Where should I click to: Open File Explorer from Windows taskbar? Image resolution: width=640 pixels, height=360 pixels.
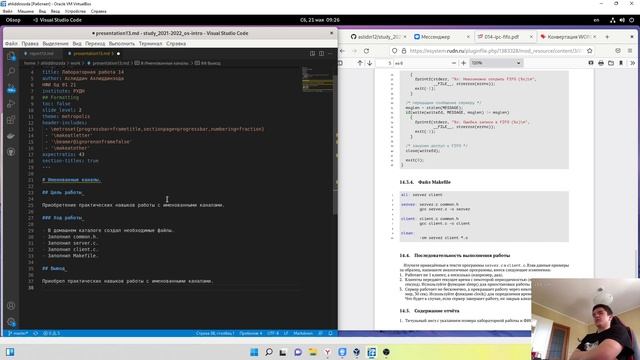pyautogui.click(x=313, y=352)
